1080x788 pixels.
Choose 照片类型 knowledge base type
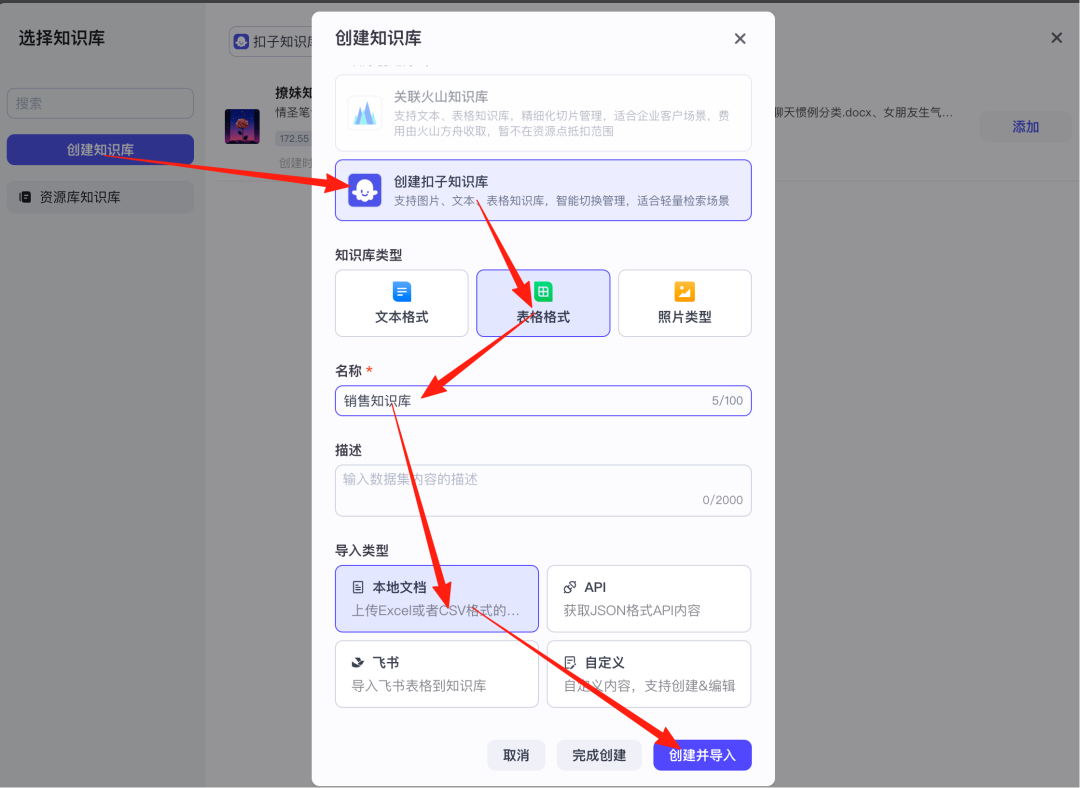685,303
